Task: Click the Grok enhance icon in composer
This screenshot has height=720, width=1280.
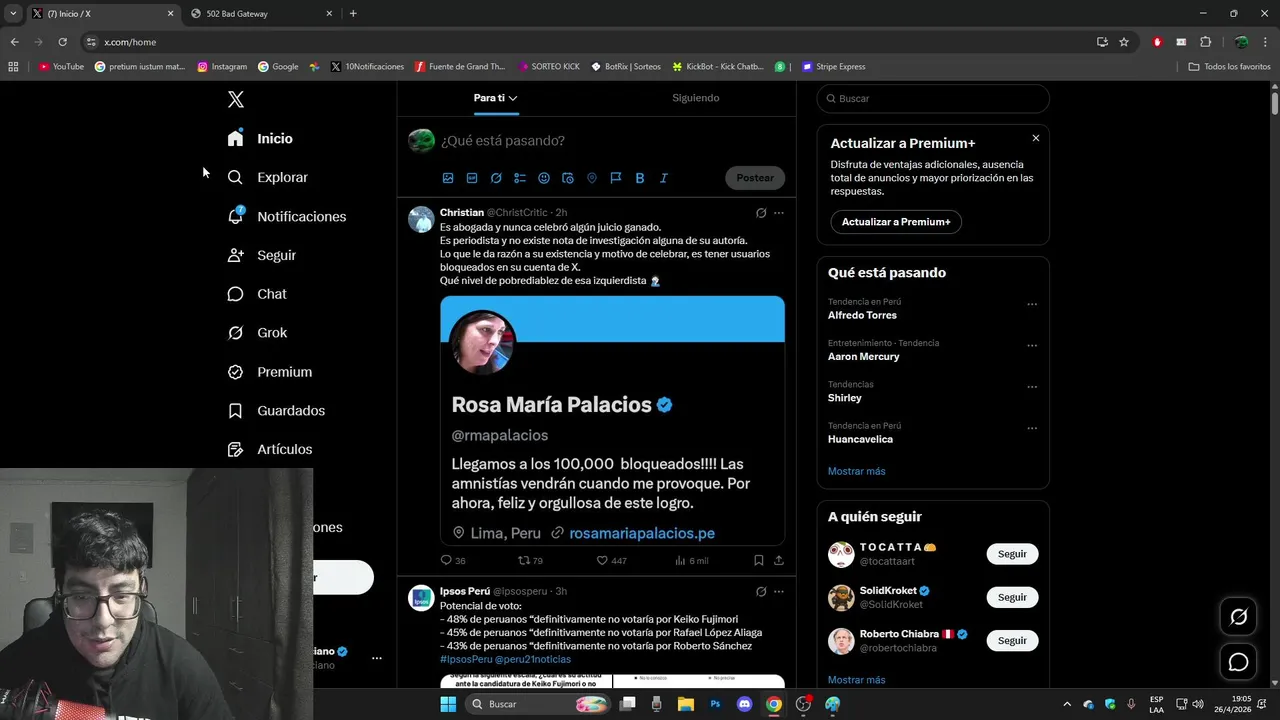Action: [496, 178]
